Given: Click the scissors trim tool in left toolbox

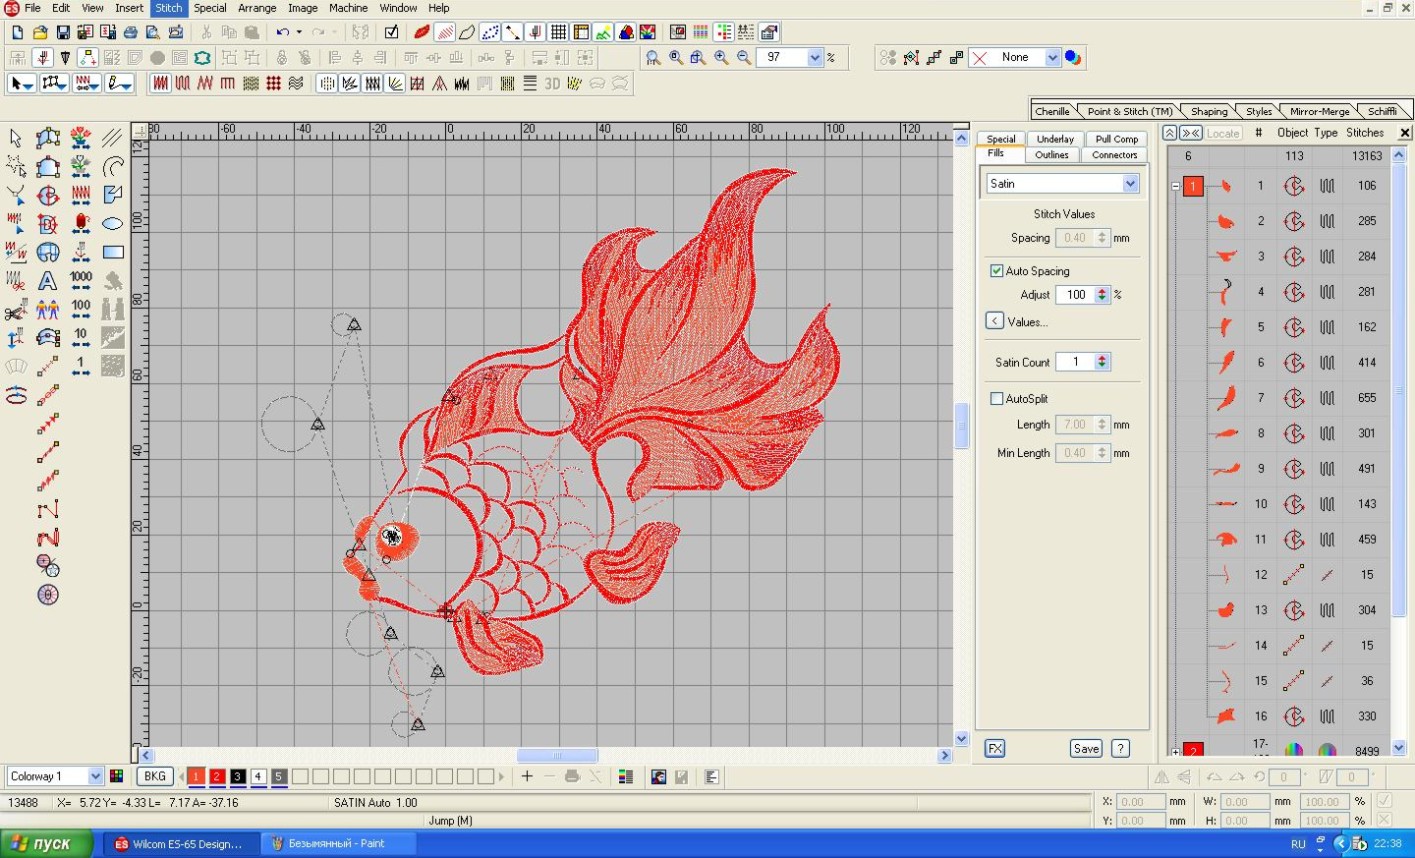Looking at the screenshot, I should 16,310.
